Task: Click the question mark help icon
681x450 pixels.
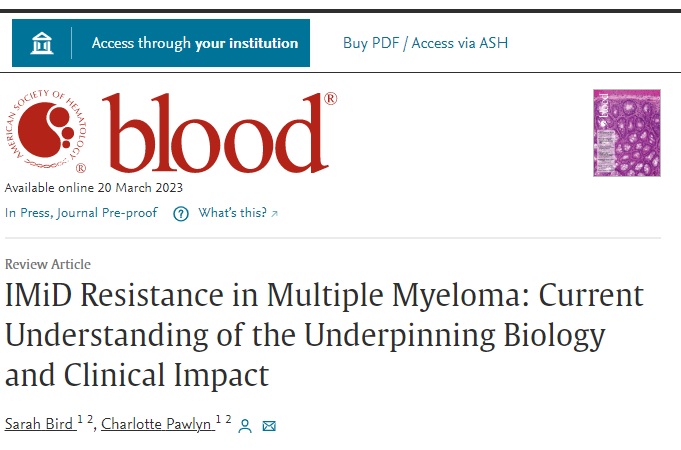Action: (x=181, y=214)
